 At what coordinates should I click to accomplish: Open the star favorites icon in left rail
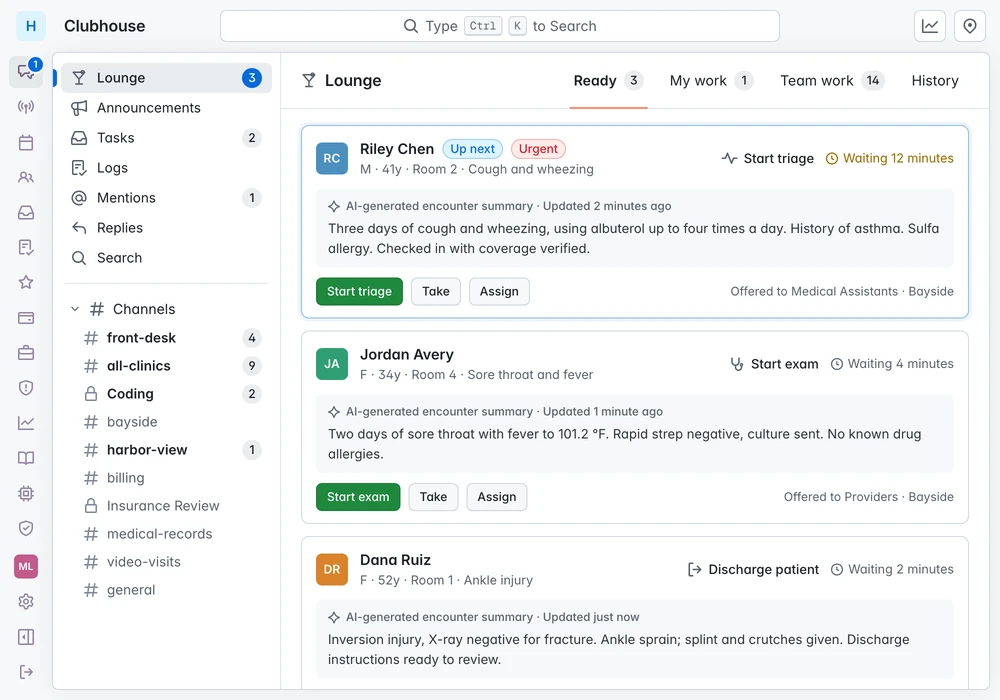[x=26, y=282]
